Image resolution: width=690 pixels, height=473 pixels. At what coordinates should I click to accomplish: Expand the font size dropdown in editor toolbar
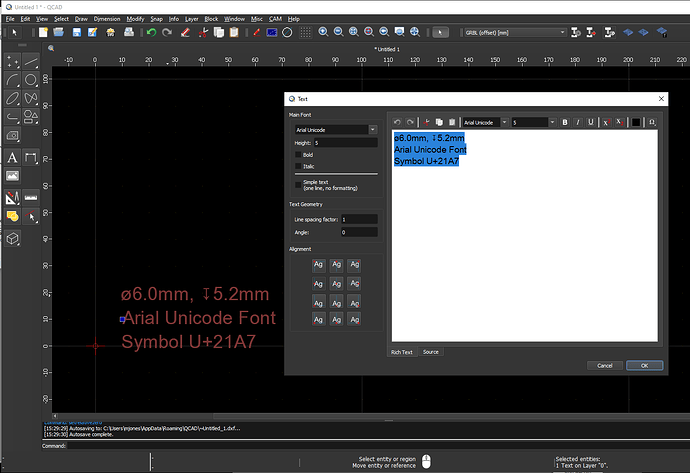552,122
